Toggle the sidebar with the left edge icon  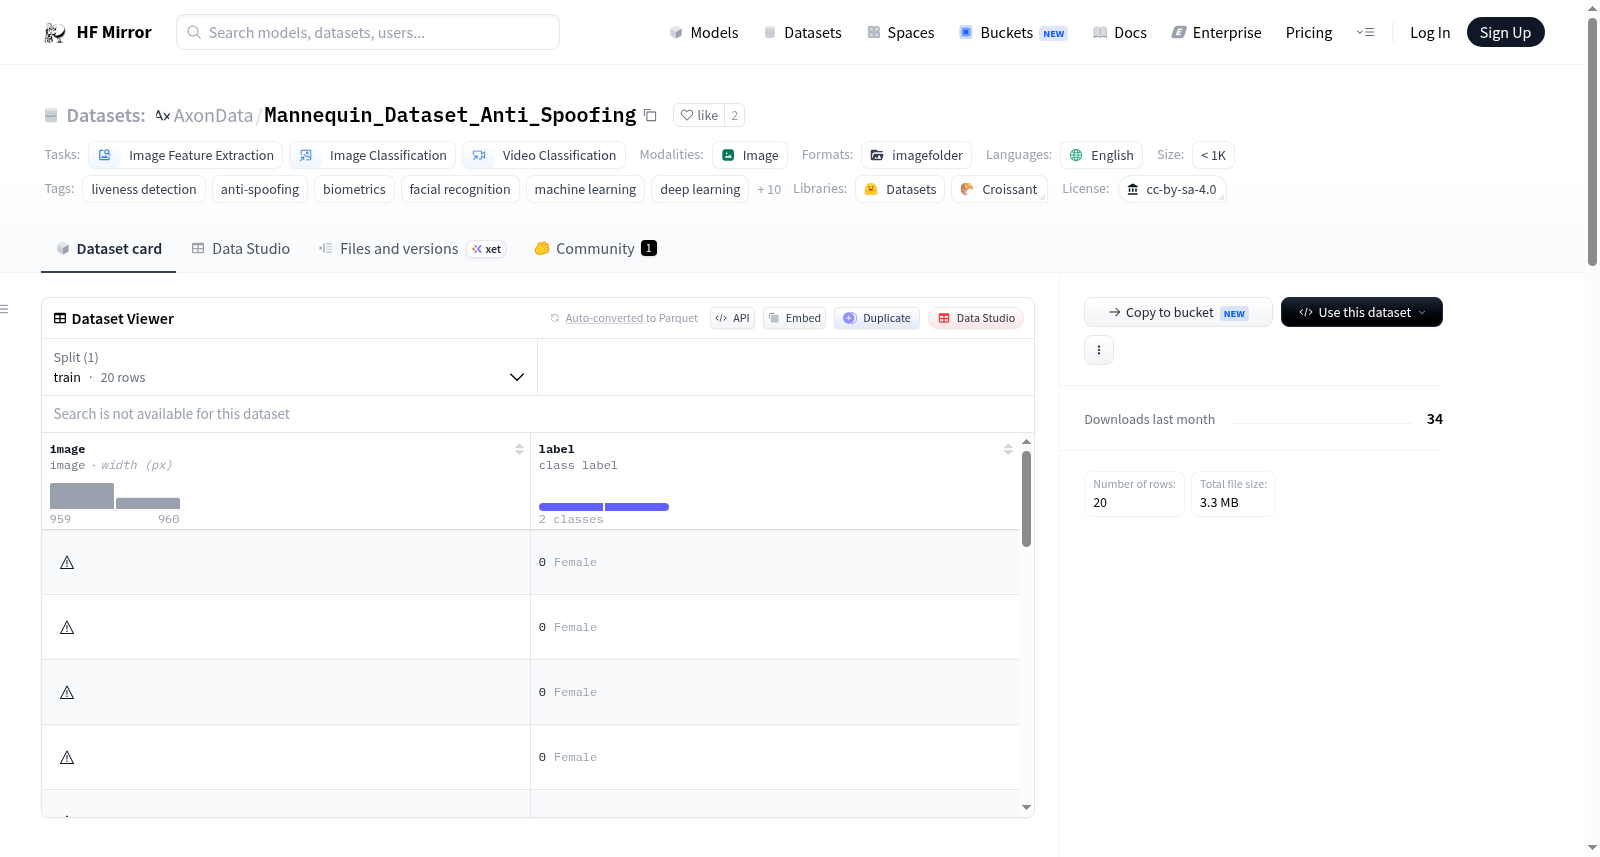(x=4, y=309)
